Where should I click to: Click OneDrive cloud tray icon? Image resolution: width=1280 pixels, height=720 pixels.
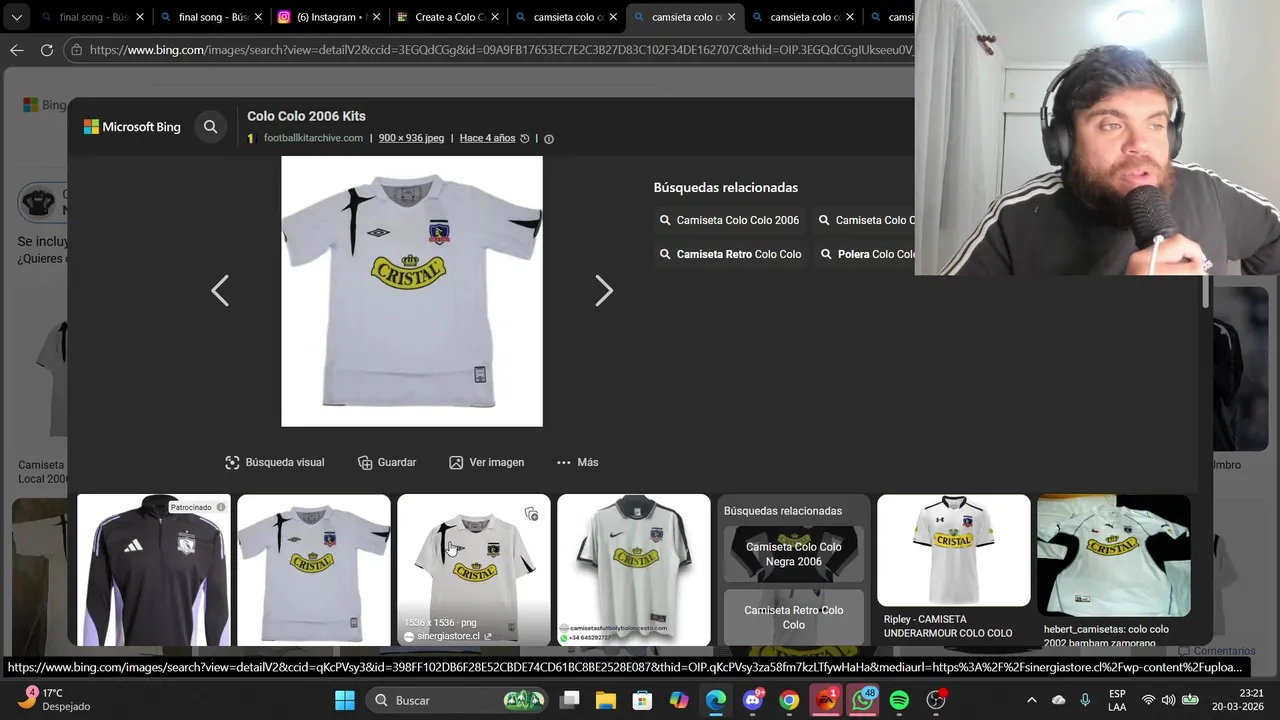[x=1059, y=700]
